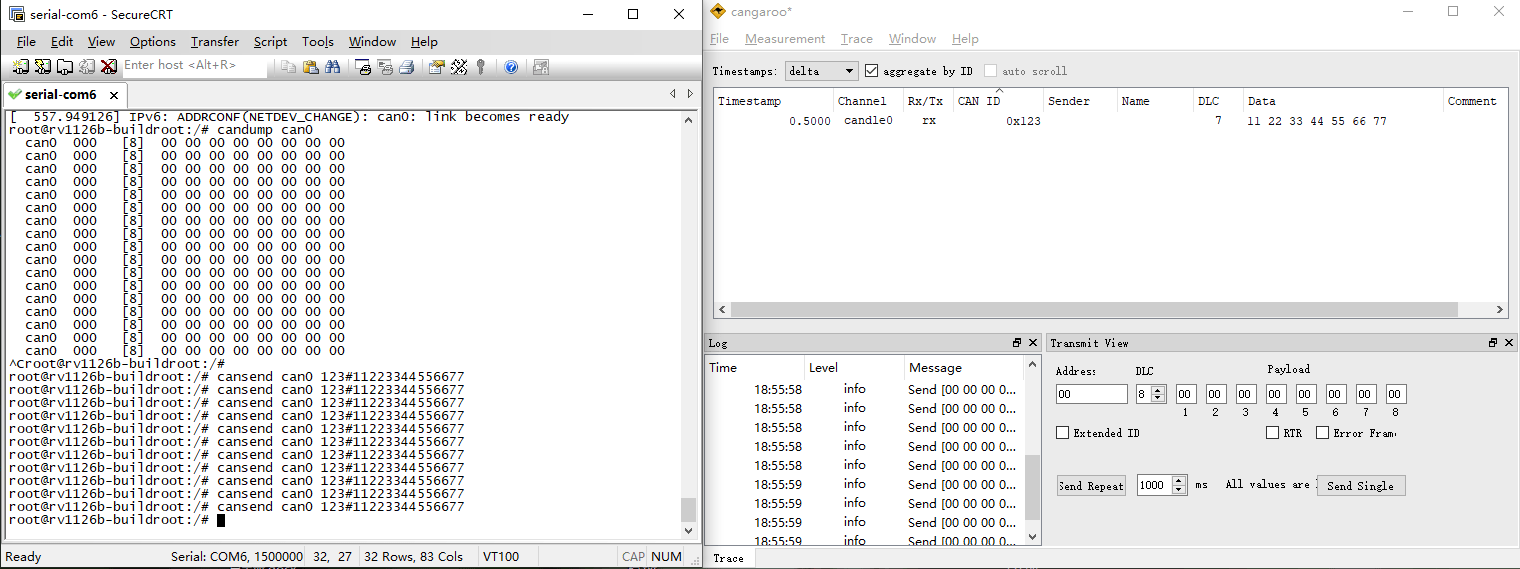Open Global Options tools icon
Image resolution: width=1520 pixels, height=569 pixels.
(459, 67)
